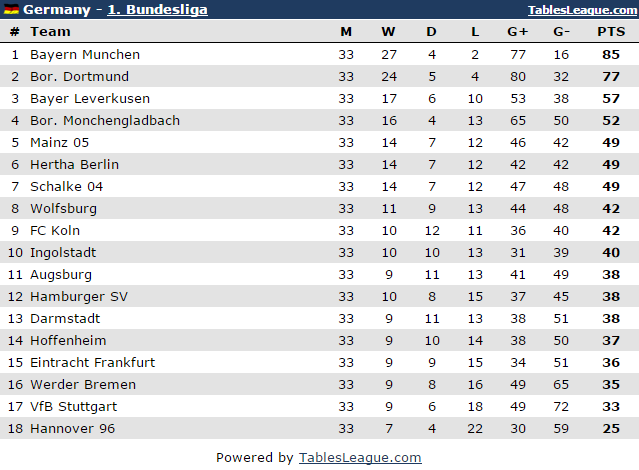Select the Mainz 05 row
This screenshot has height=470, width=639.
click(x=59, y=142)
